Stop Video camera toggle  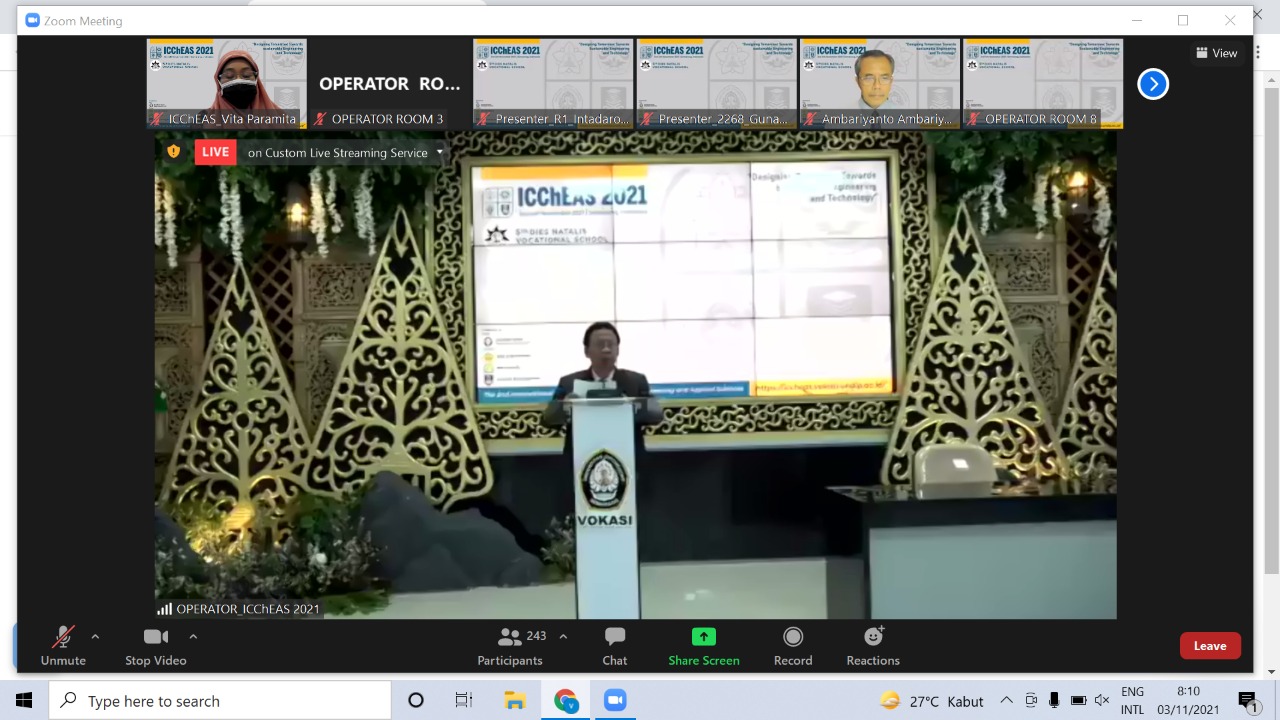(x=155, y=645)
